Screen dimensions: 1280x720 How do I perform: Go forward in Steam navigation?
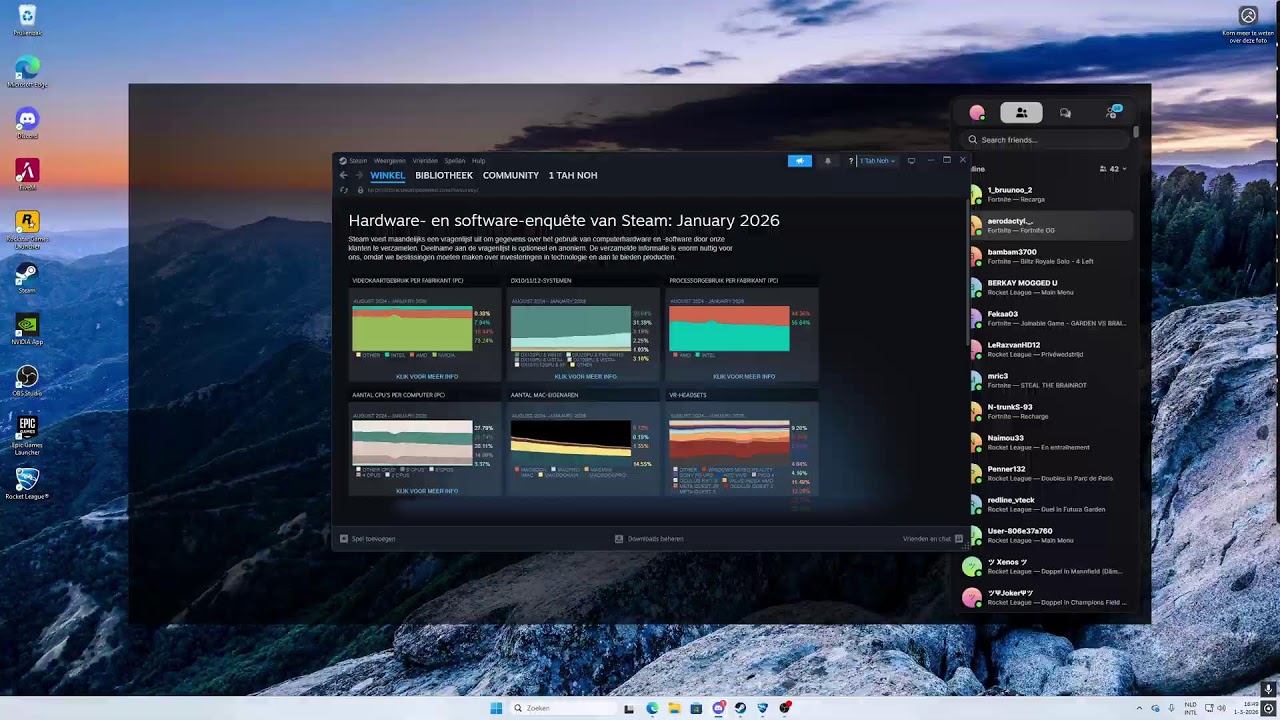(x=359, y=175)
